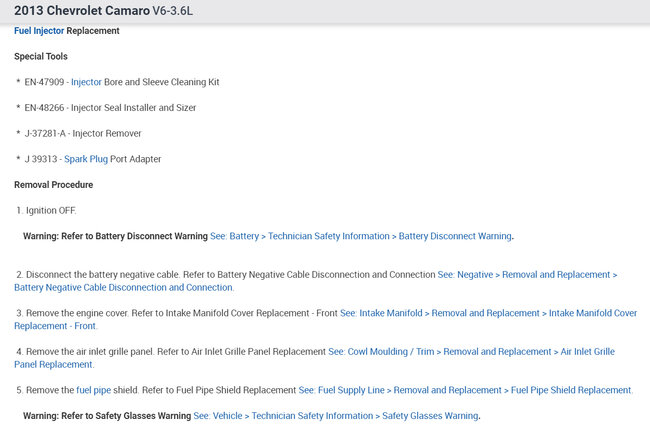This screenshot has width=650, height=439.
Task: Open the Fuel Injector link in title
Action: point(39,31)
